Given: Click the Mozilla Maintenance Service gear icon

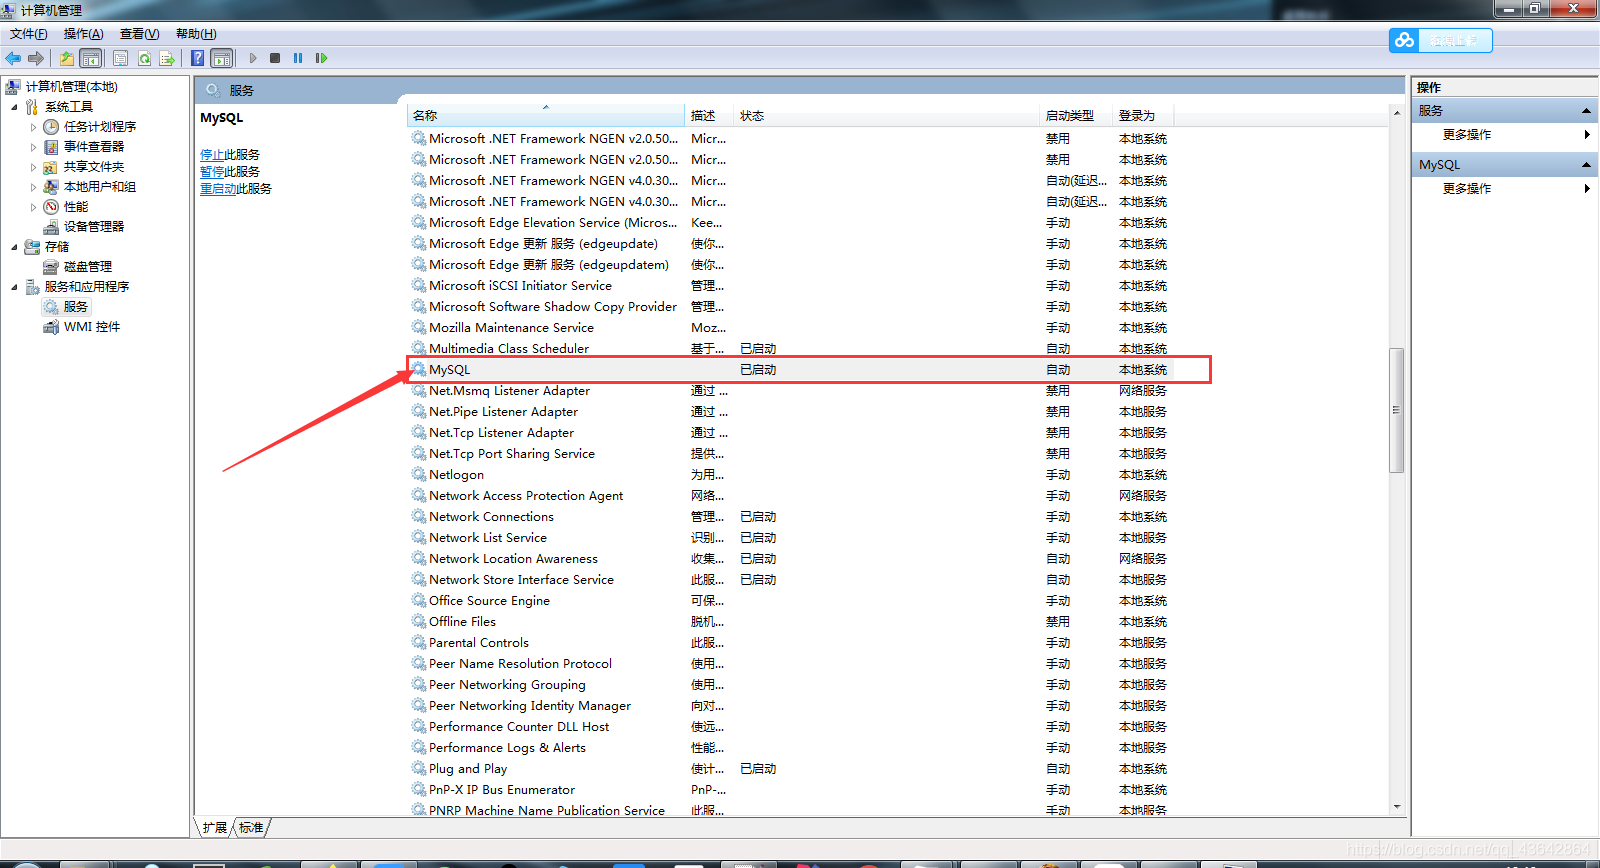Looking at the screenshot, I should (419, 327).
